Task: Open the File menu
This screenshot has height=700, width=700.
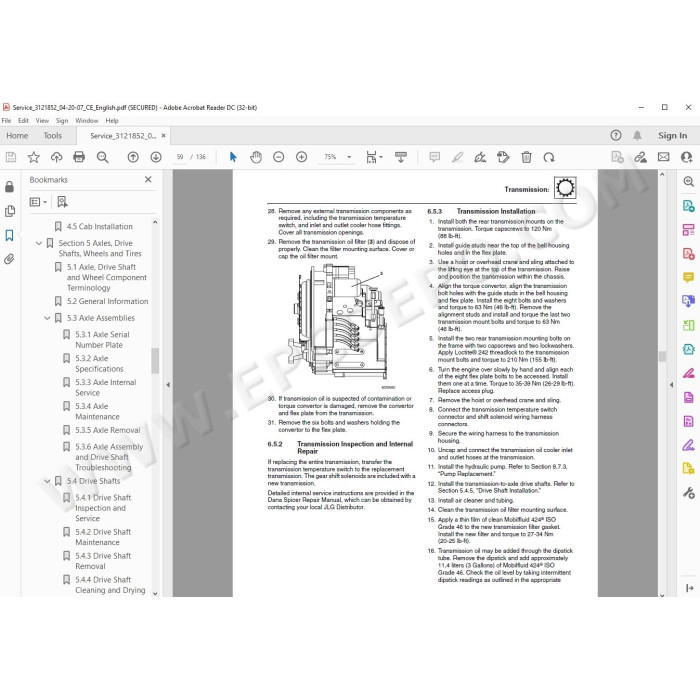Action: click(6, 121)
